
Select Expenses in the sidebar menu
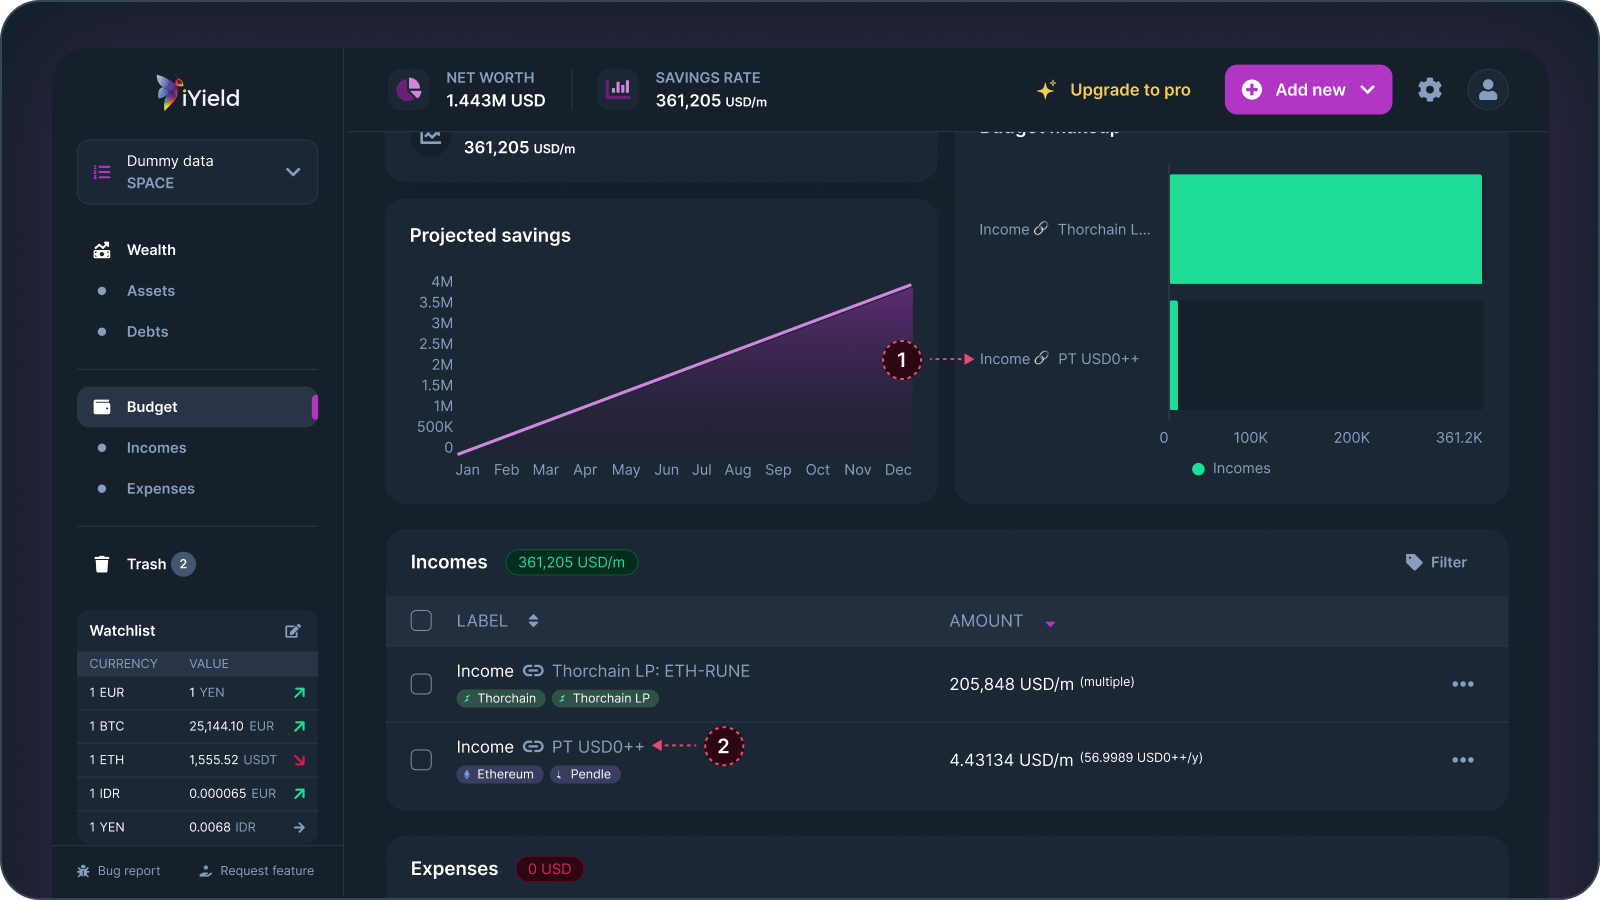[x=160, y=488]
